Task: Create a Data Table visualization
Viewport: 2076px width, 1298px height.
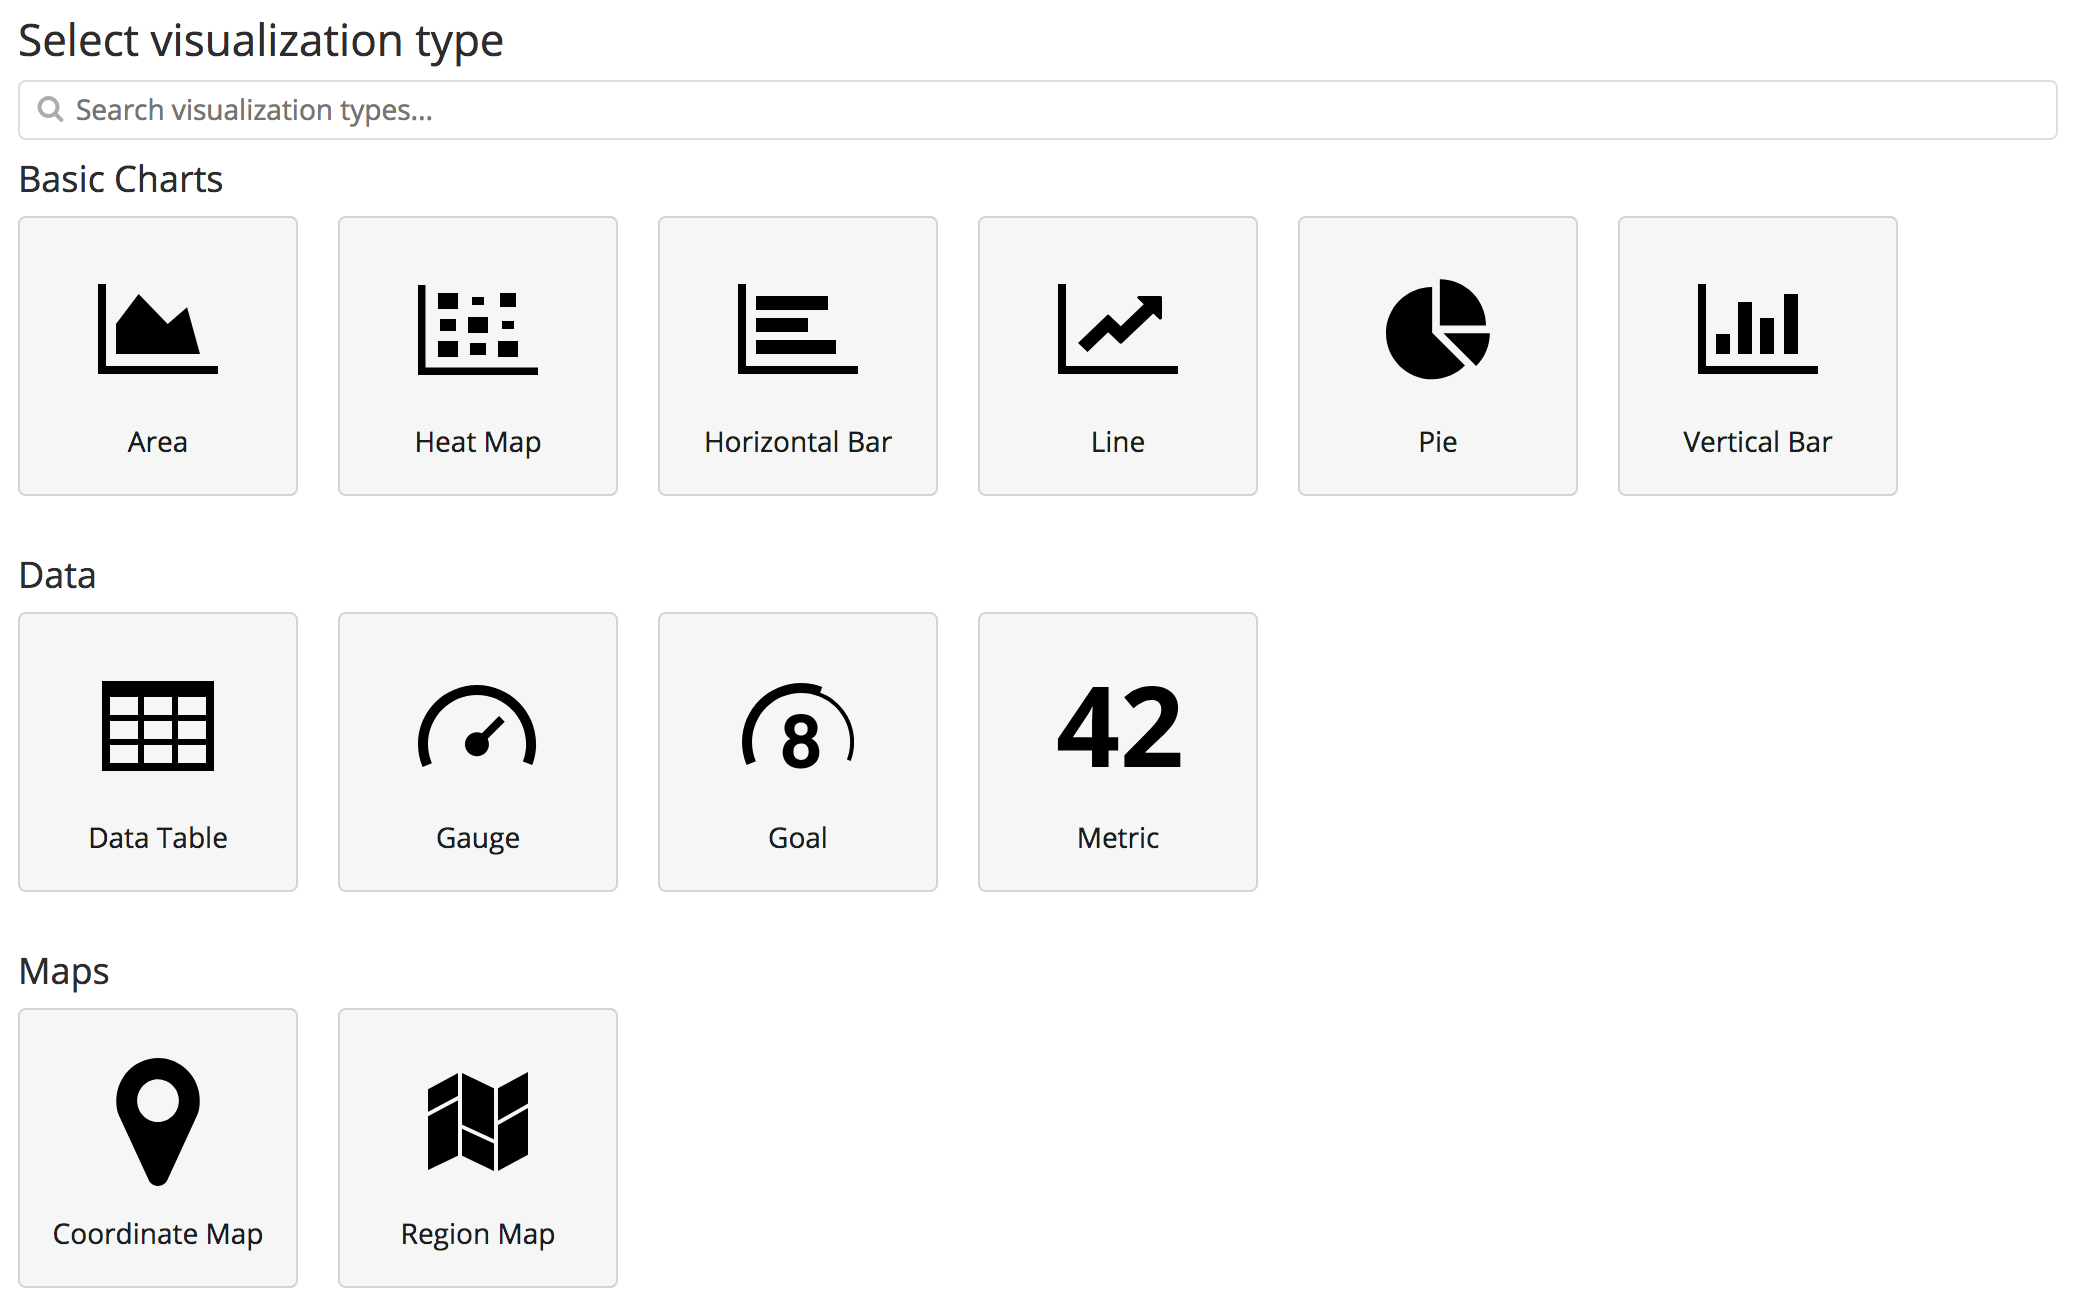Action: 158,752
